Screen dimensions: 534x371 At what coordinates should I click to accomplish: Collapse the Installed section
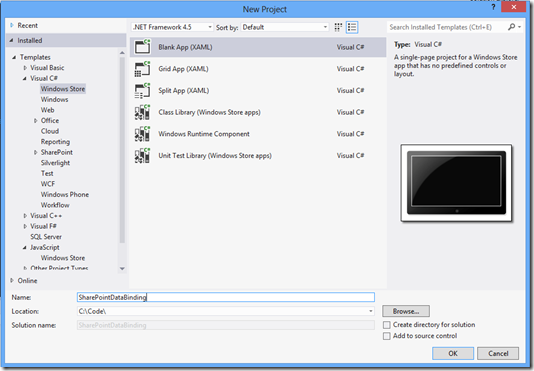pos(11,40)
